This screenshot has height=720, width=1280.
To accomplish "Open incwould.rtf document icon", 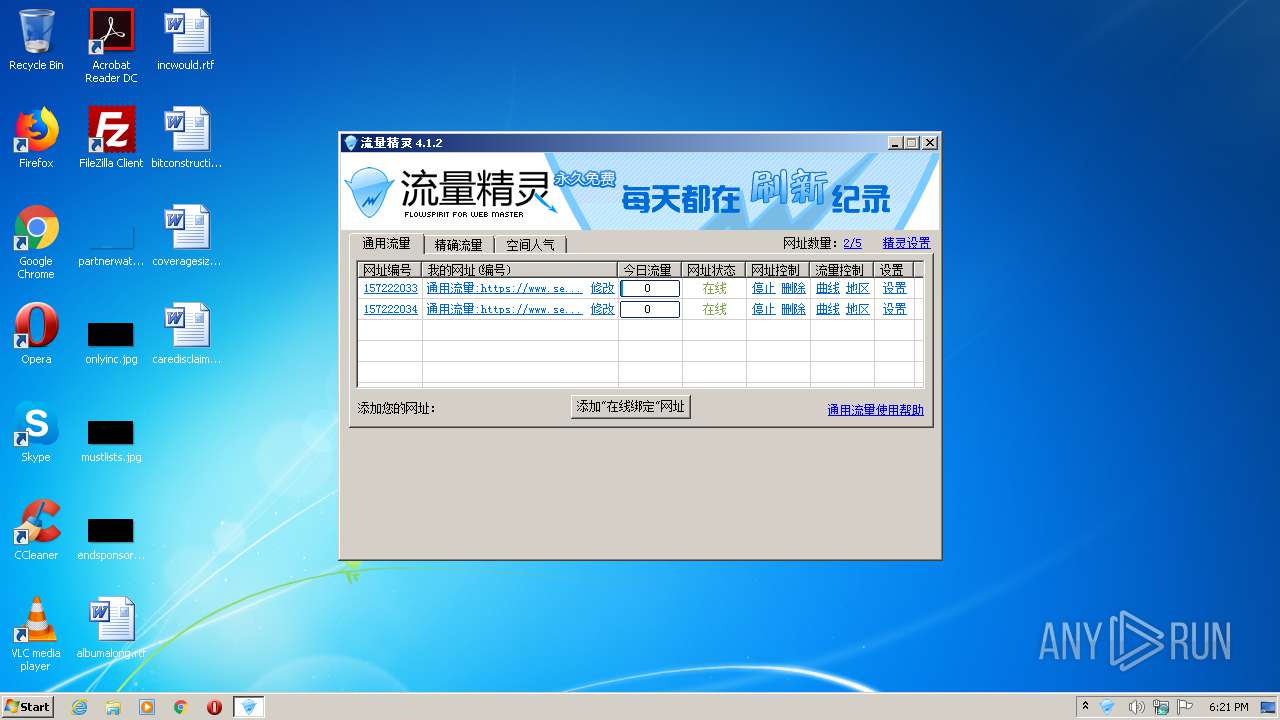I will point(186,40).
